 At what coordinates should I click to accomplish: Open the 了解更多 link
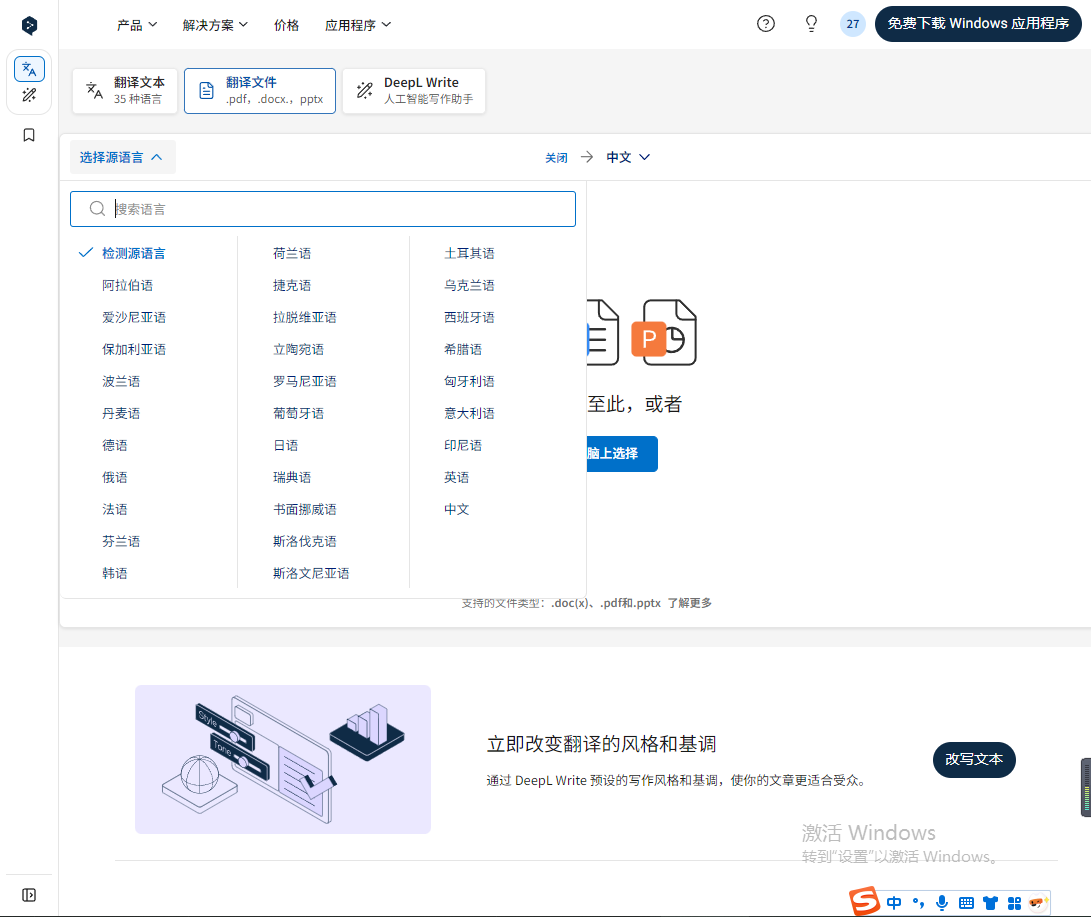coord(690,603)
